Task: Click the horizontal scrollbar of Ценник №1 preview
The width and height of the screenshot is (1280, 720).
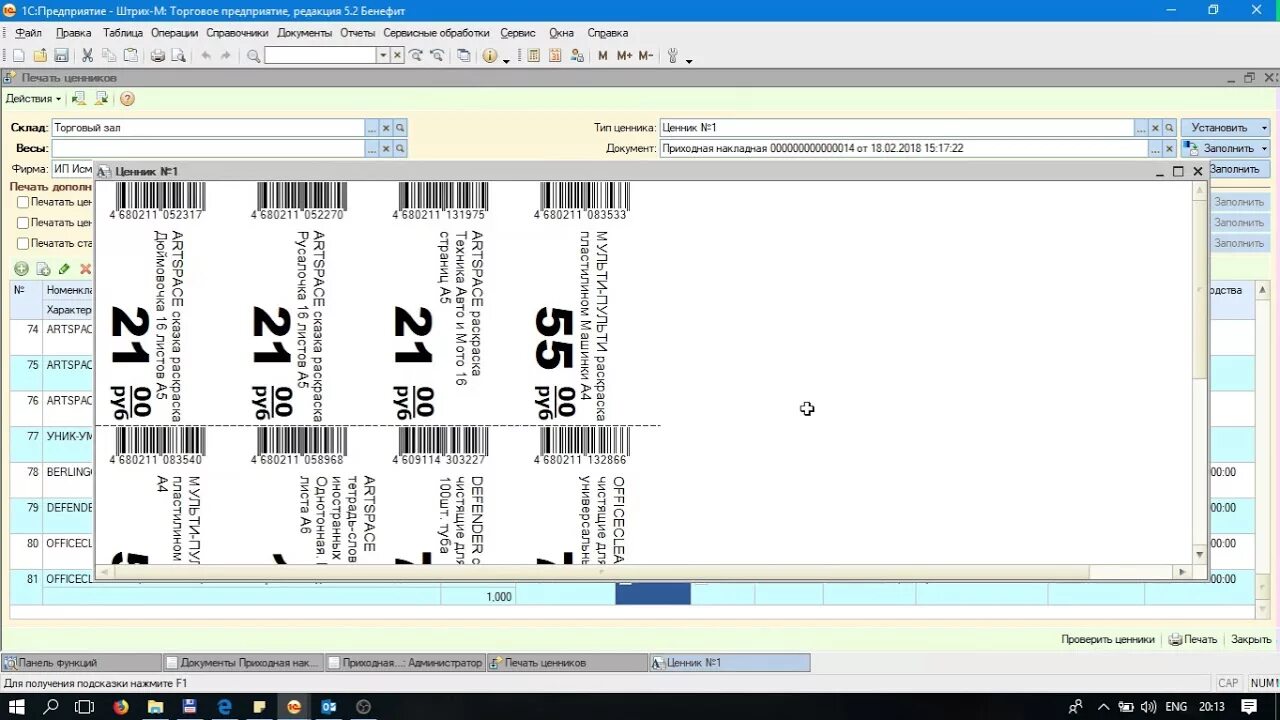Action: coord(600,572)
